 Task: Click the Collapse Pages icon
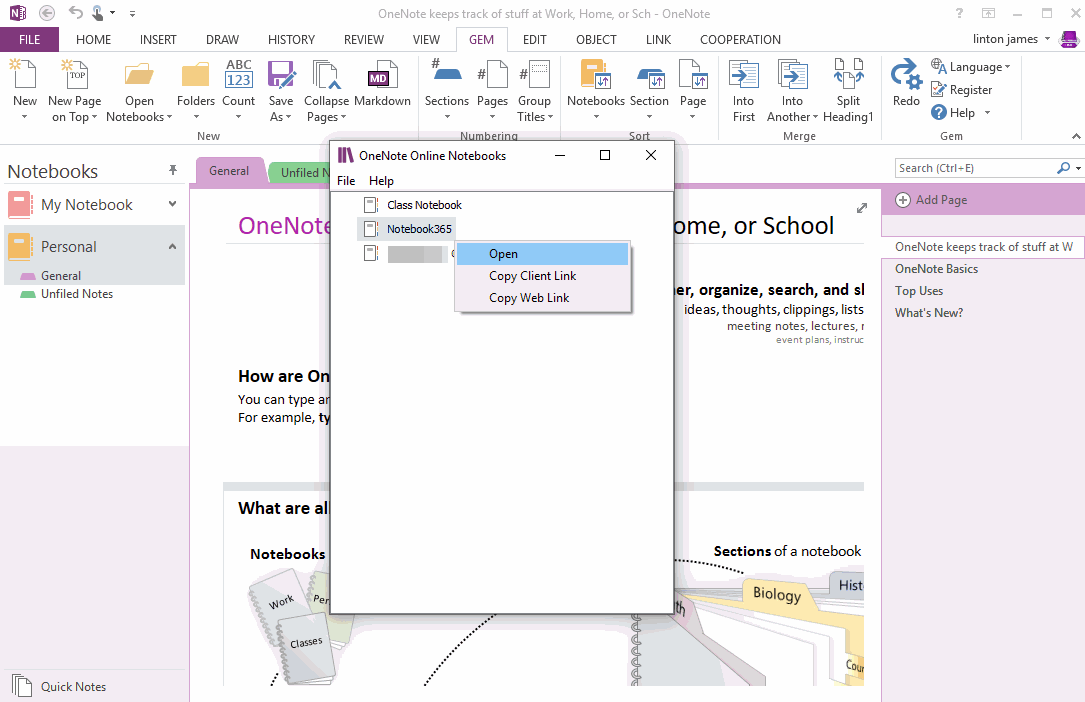point(326,78)
